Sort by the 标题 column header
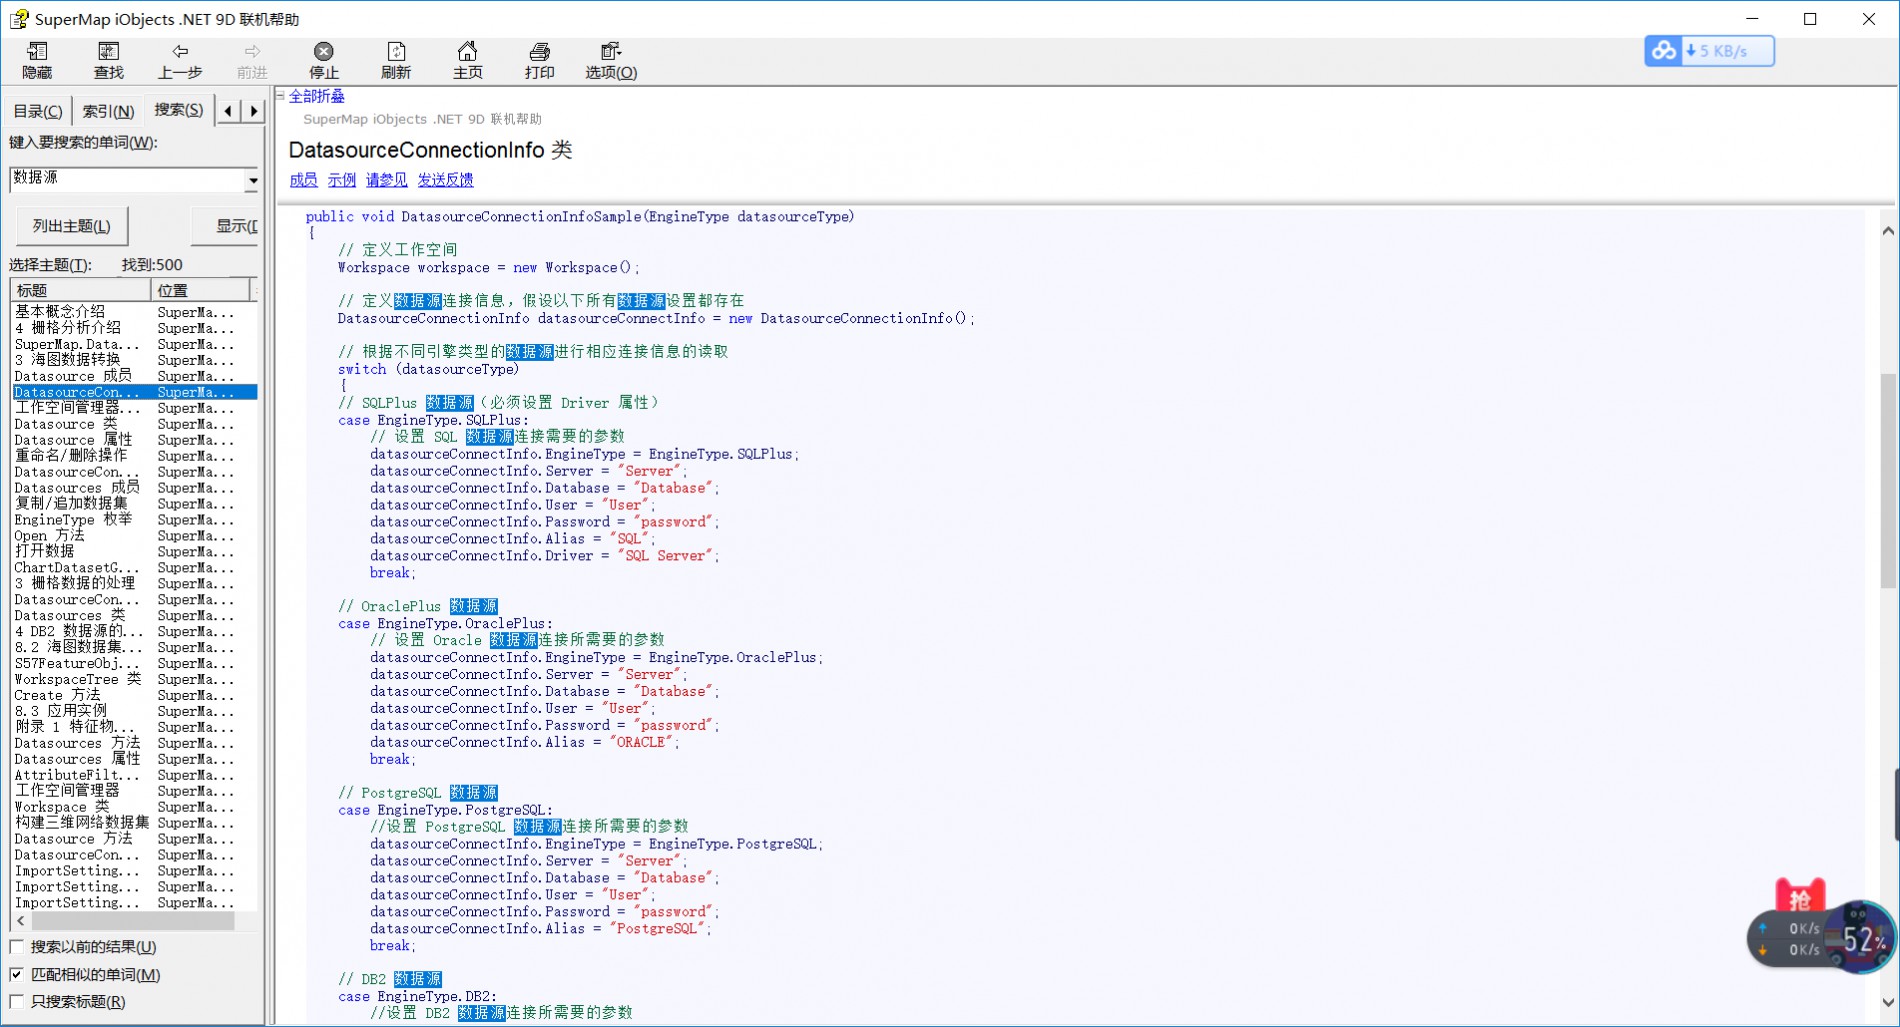Screen dimensions: 1900x1027 pyautogui.click(x=81, y=290)
